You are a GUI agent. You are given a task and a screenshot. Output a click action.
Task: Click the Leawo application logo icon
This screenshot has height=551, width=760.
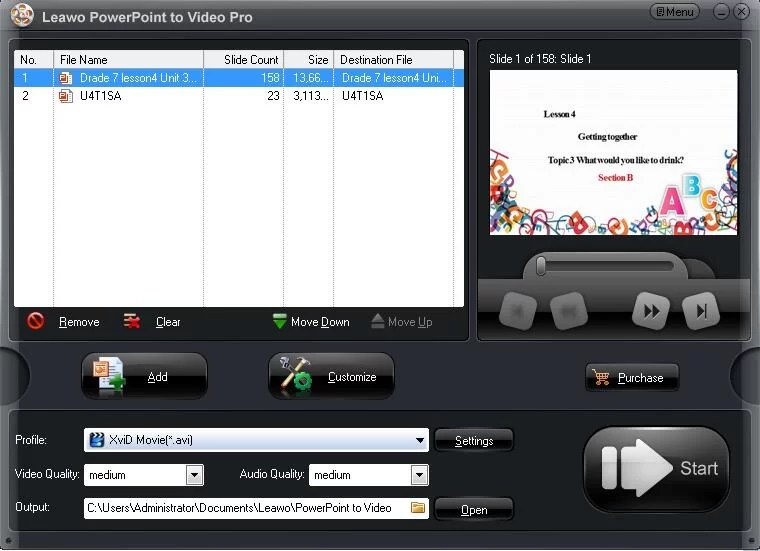tap(22, 15)
